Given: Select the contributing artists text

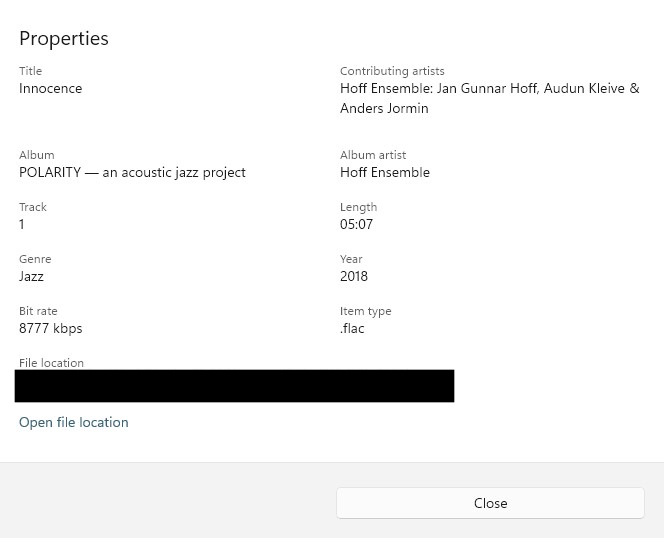Looking at the screenshot, I should coord(490,98).
